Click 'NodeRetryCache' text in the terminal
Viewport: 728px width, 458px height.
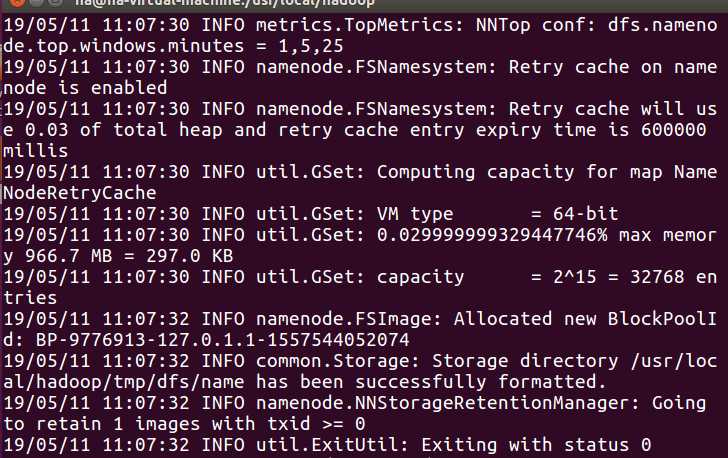click(x=79, y=193)
